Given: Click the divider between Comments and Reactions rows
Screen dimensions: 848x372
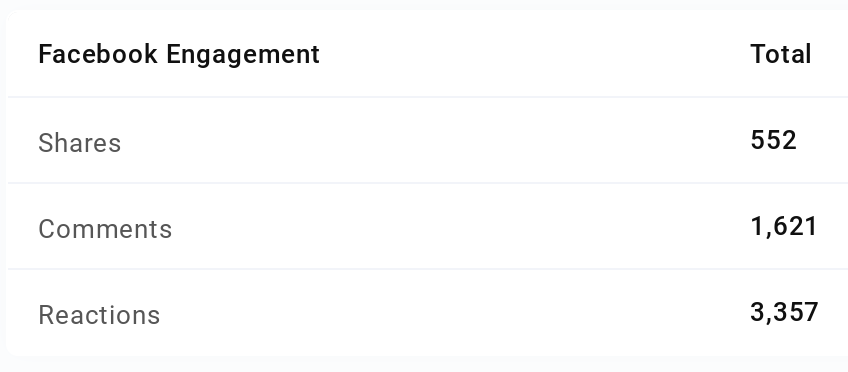Looking at the screenshot, I should (428, 269).
